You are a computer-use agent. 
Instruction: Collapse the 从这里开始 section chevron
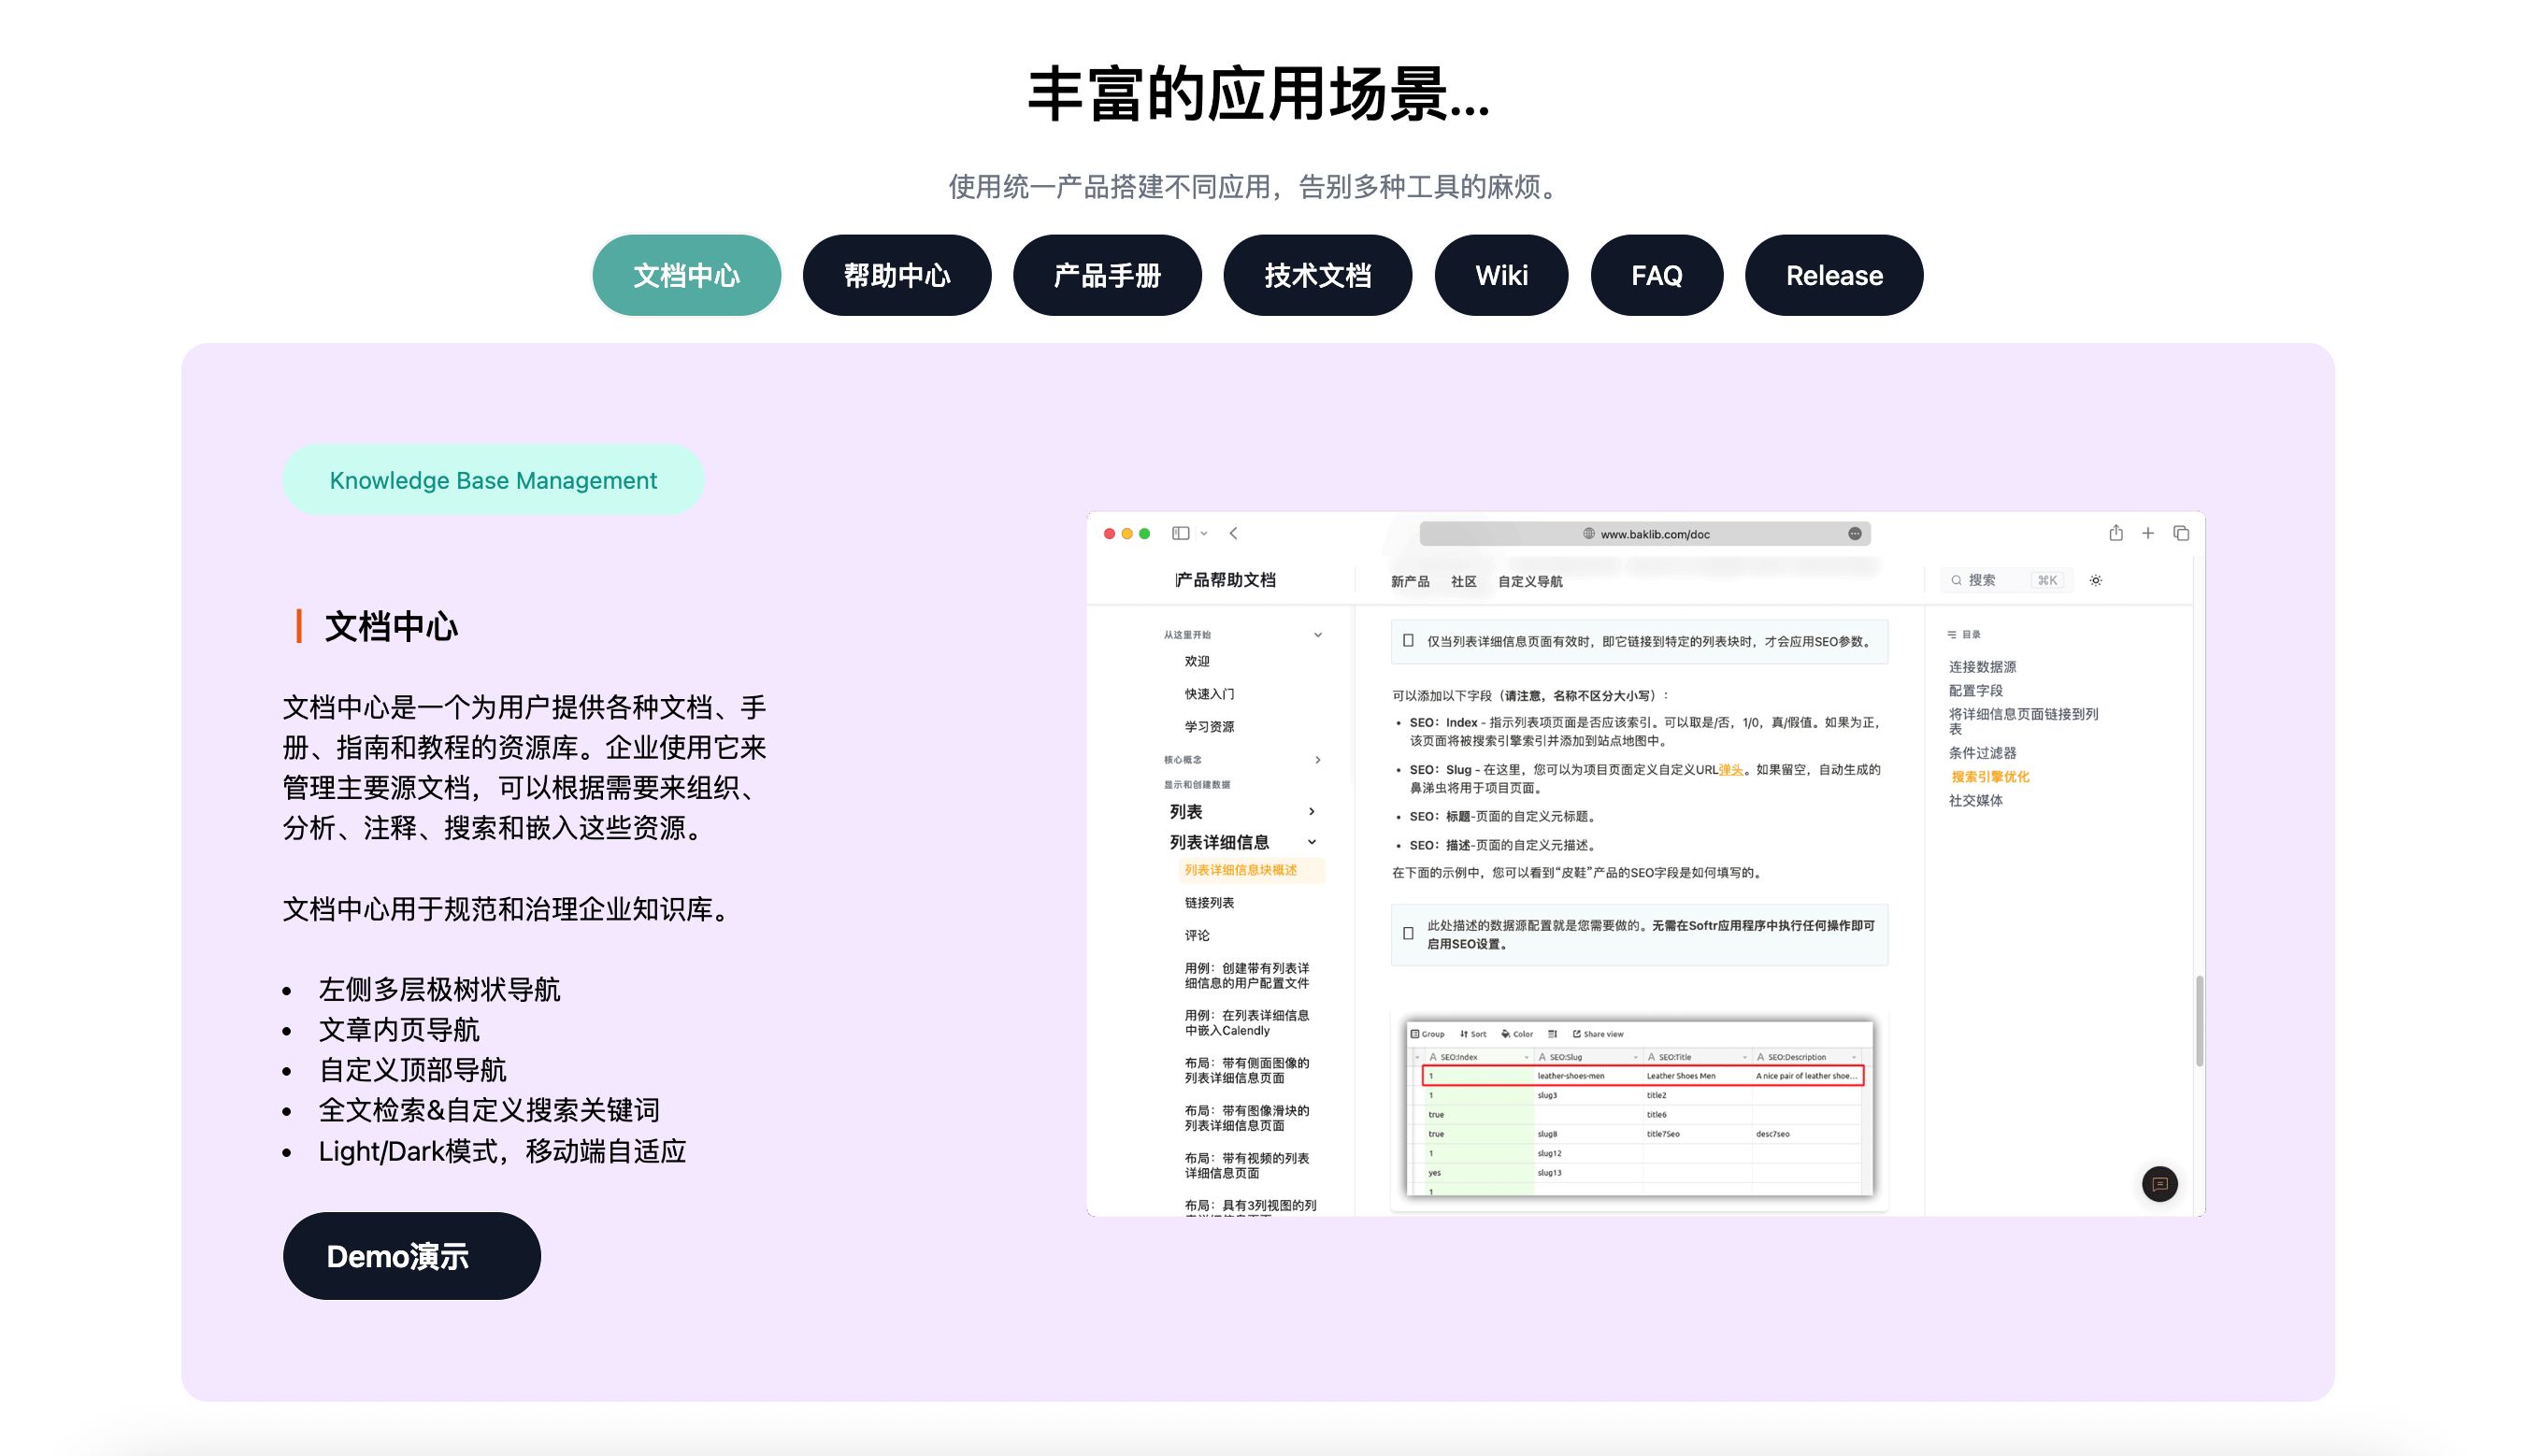[x=1317, y=635]
